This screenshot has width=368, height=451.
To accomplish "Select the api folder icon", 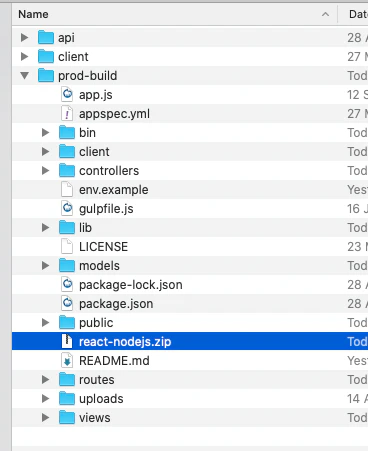I will click(46, 37).
